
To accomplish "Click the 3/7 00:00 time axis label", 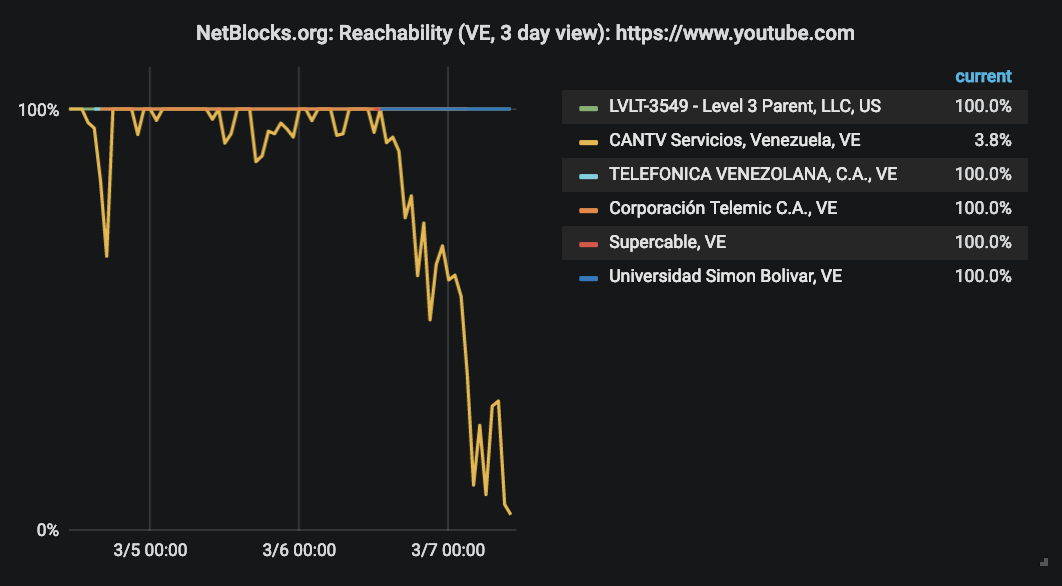I will pyautogui.click(x=448, y=549).
